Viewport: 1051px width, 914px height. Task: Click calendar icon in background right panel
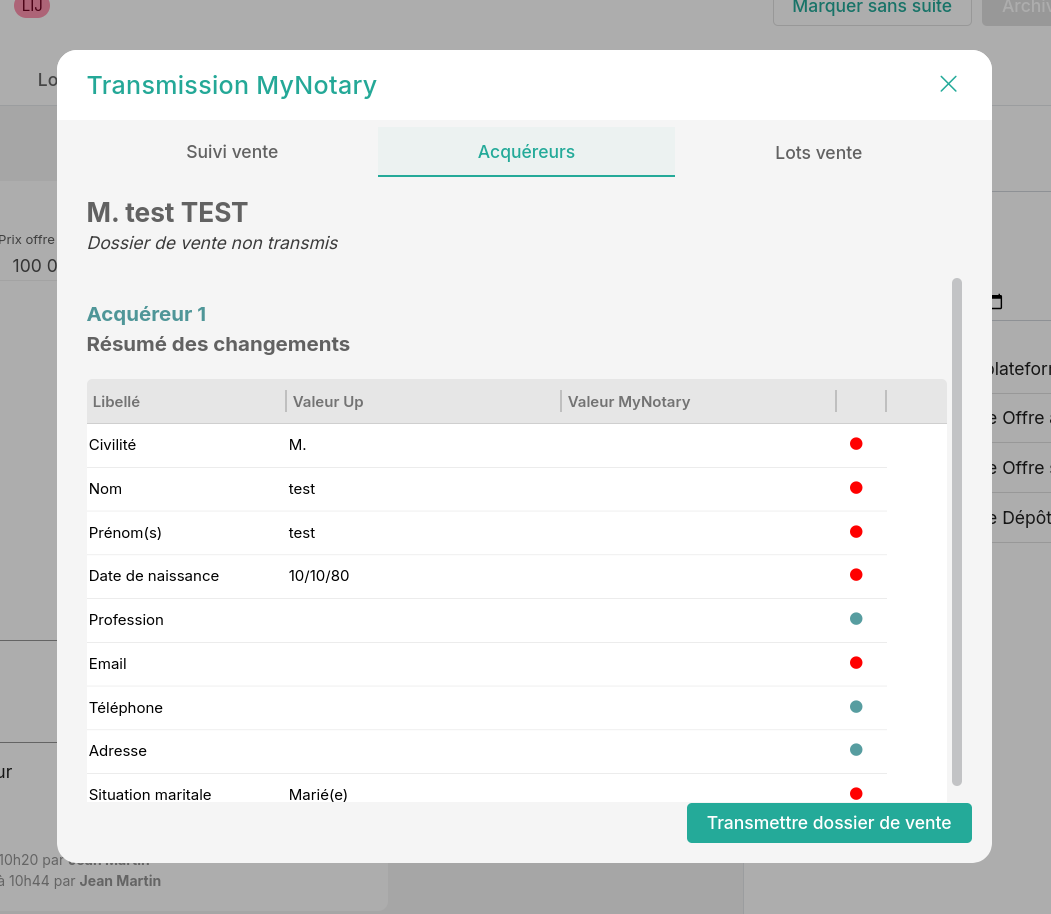997,302
